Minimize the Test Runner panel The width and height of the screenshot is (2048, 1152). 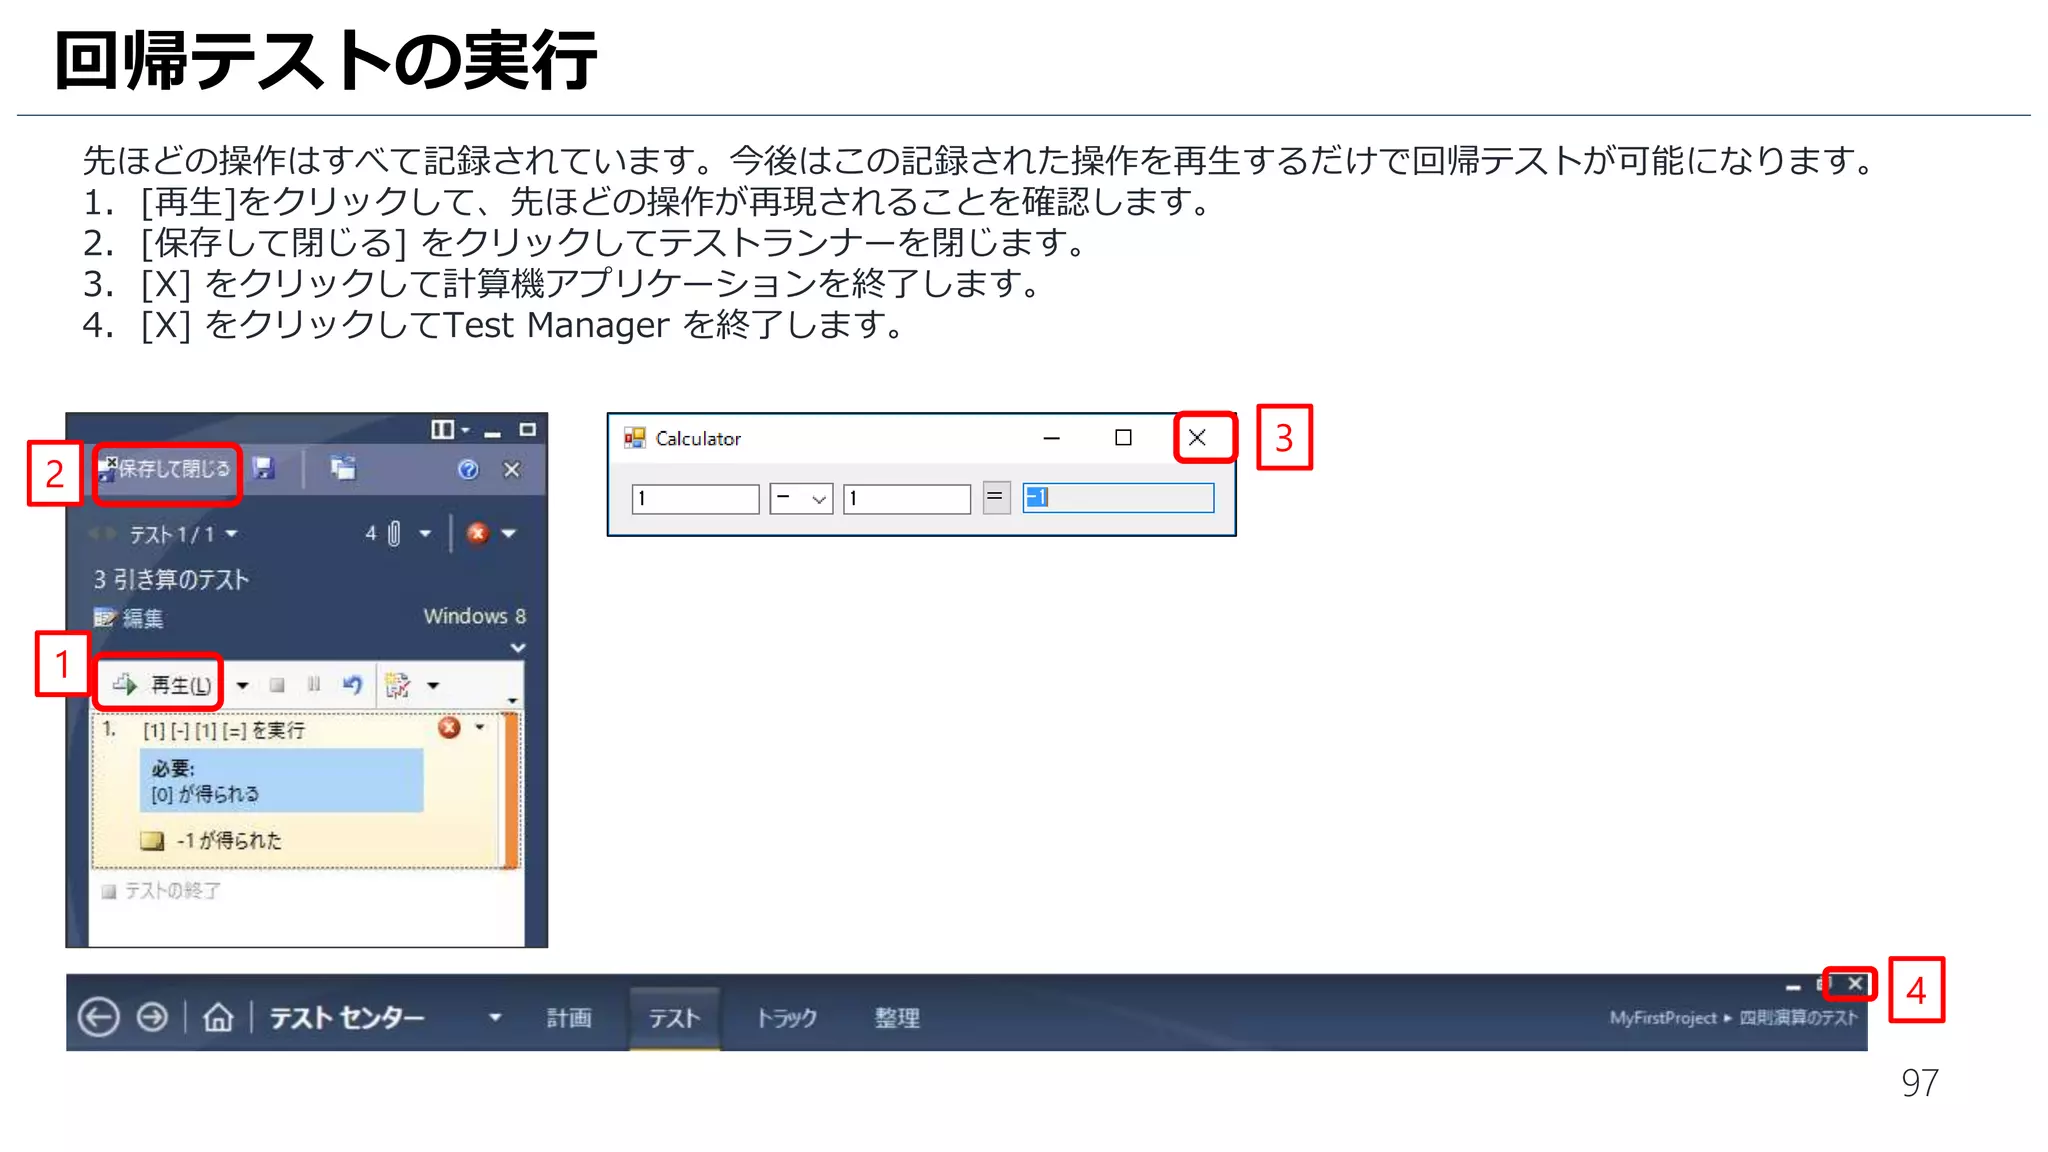coord(492,432)
